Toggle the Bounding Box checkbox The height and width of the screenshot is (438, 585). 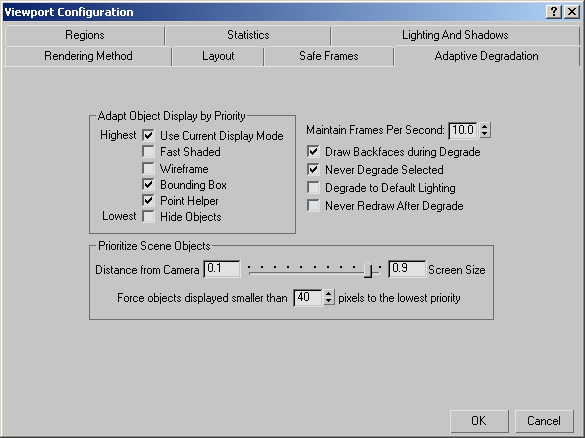point(148,184)
